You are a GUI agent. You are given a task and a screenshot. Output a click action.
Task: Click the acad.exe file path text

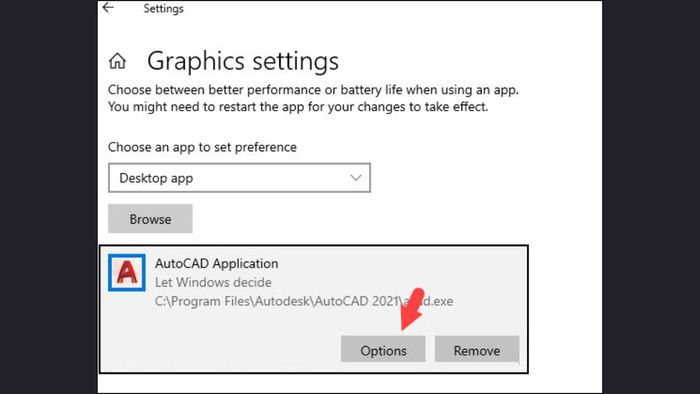[x=304, y=301]
